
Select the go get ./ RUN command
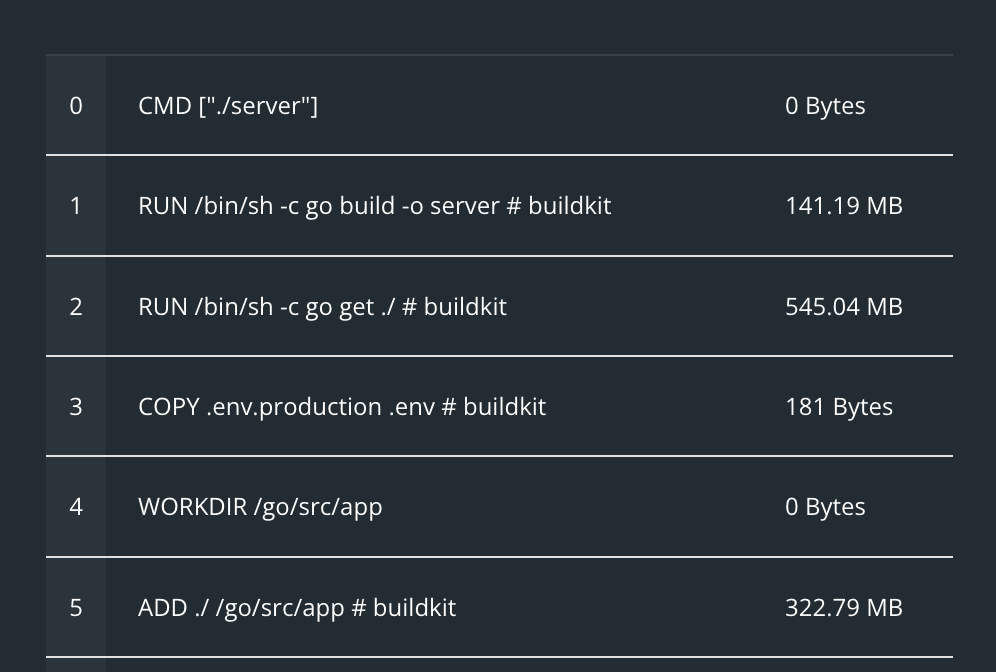[322, 306]
